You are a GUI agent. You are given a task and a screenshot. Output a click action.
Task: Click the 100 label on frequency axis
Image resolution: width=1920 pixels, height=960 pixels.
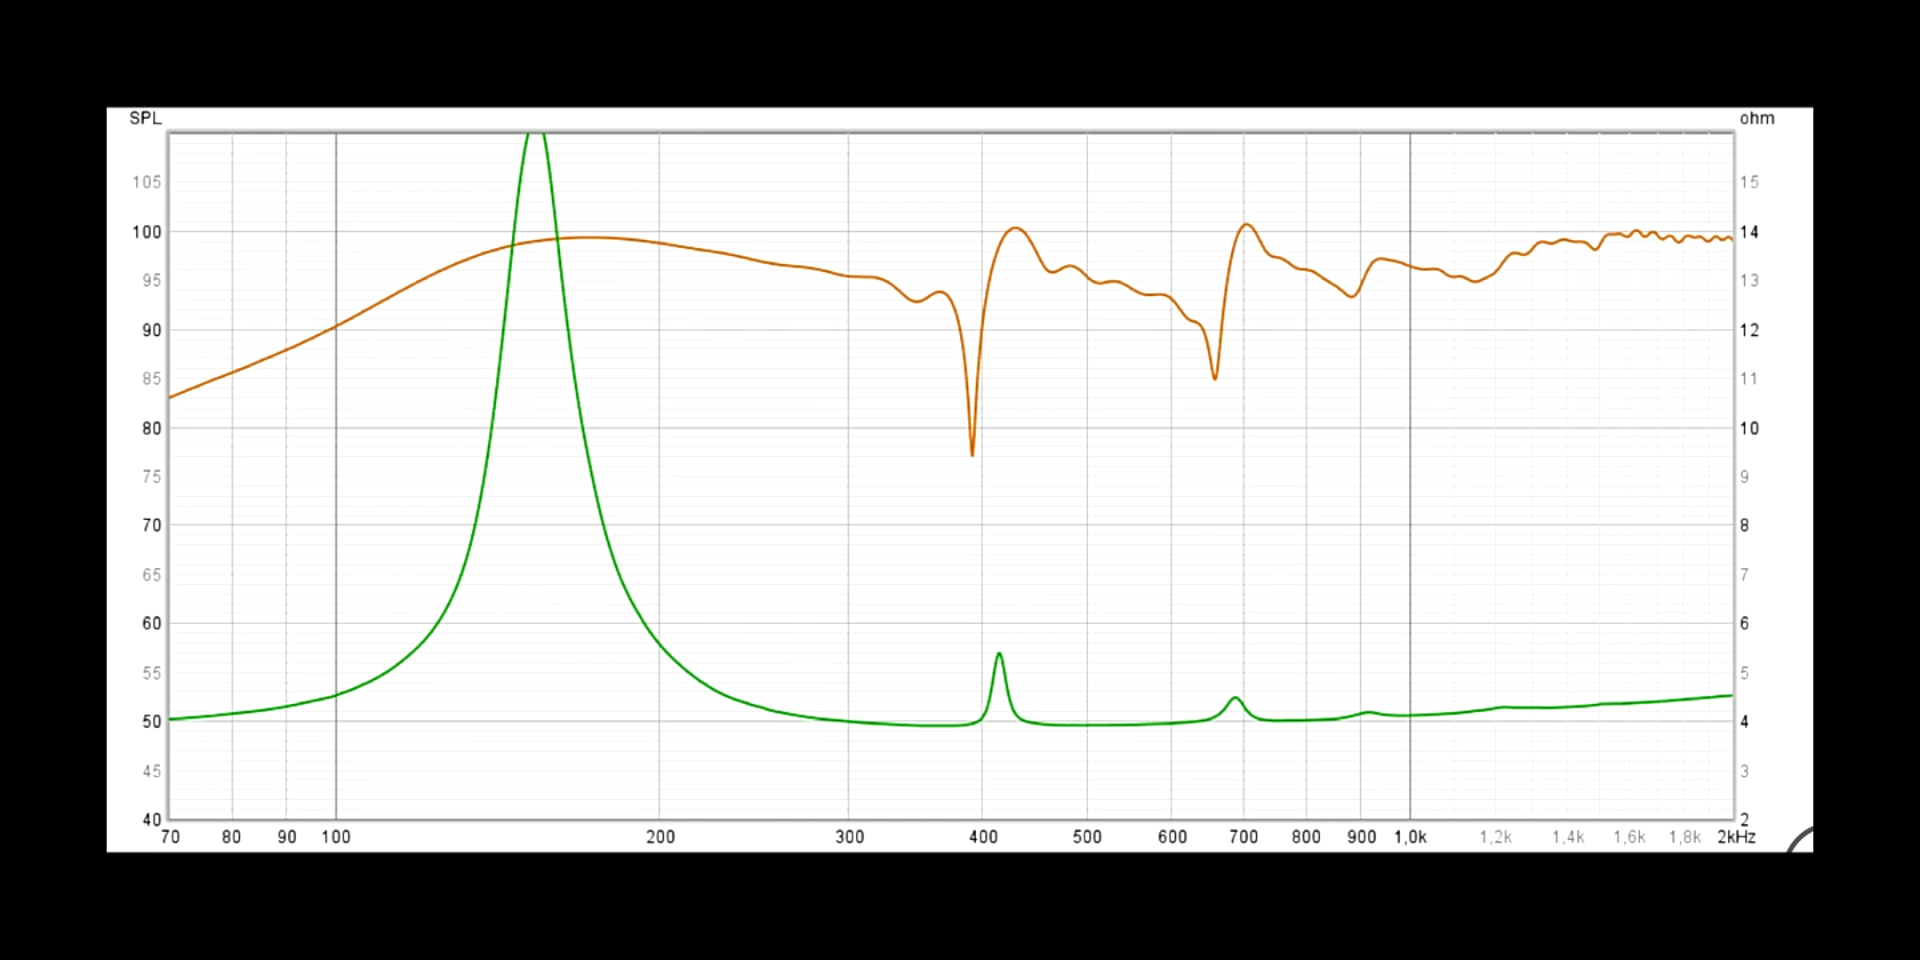[336, 837]
